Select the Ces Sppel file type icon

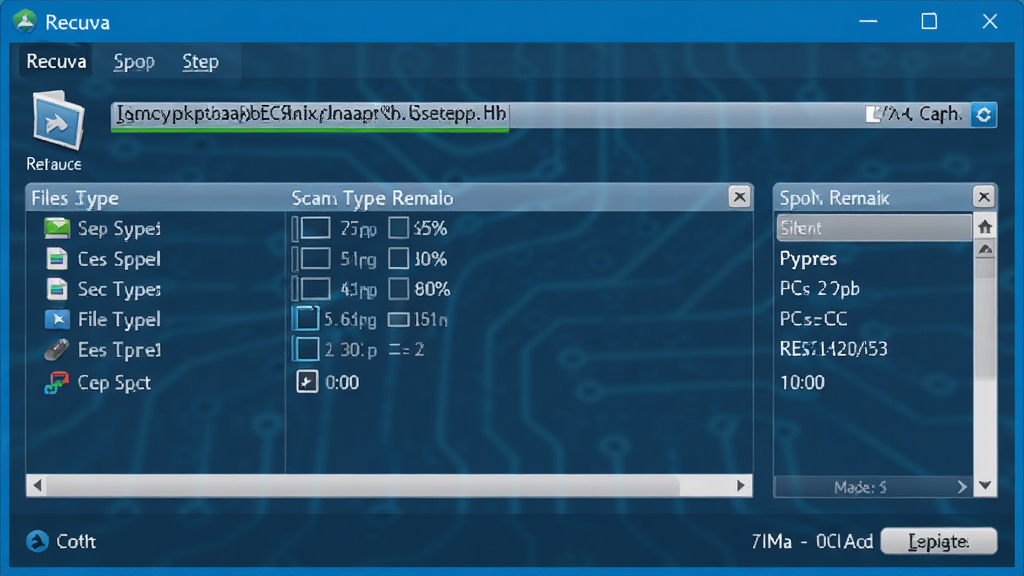(x=57, y=259)
